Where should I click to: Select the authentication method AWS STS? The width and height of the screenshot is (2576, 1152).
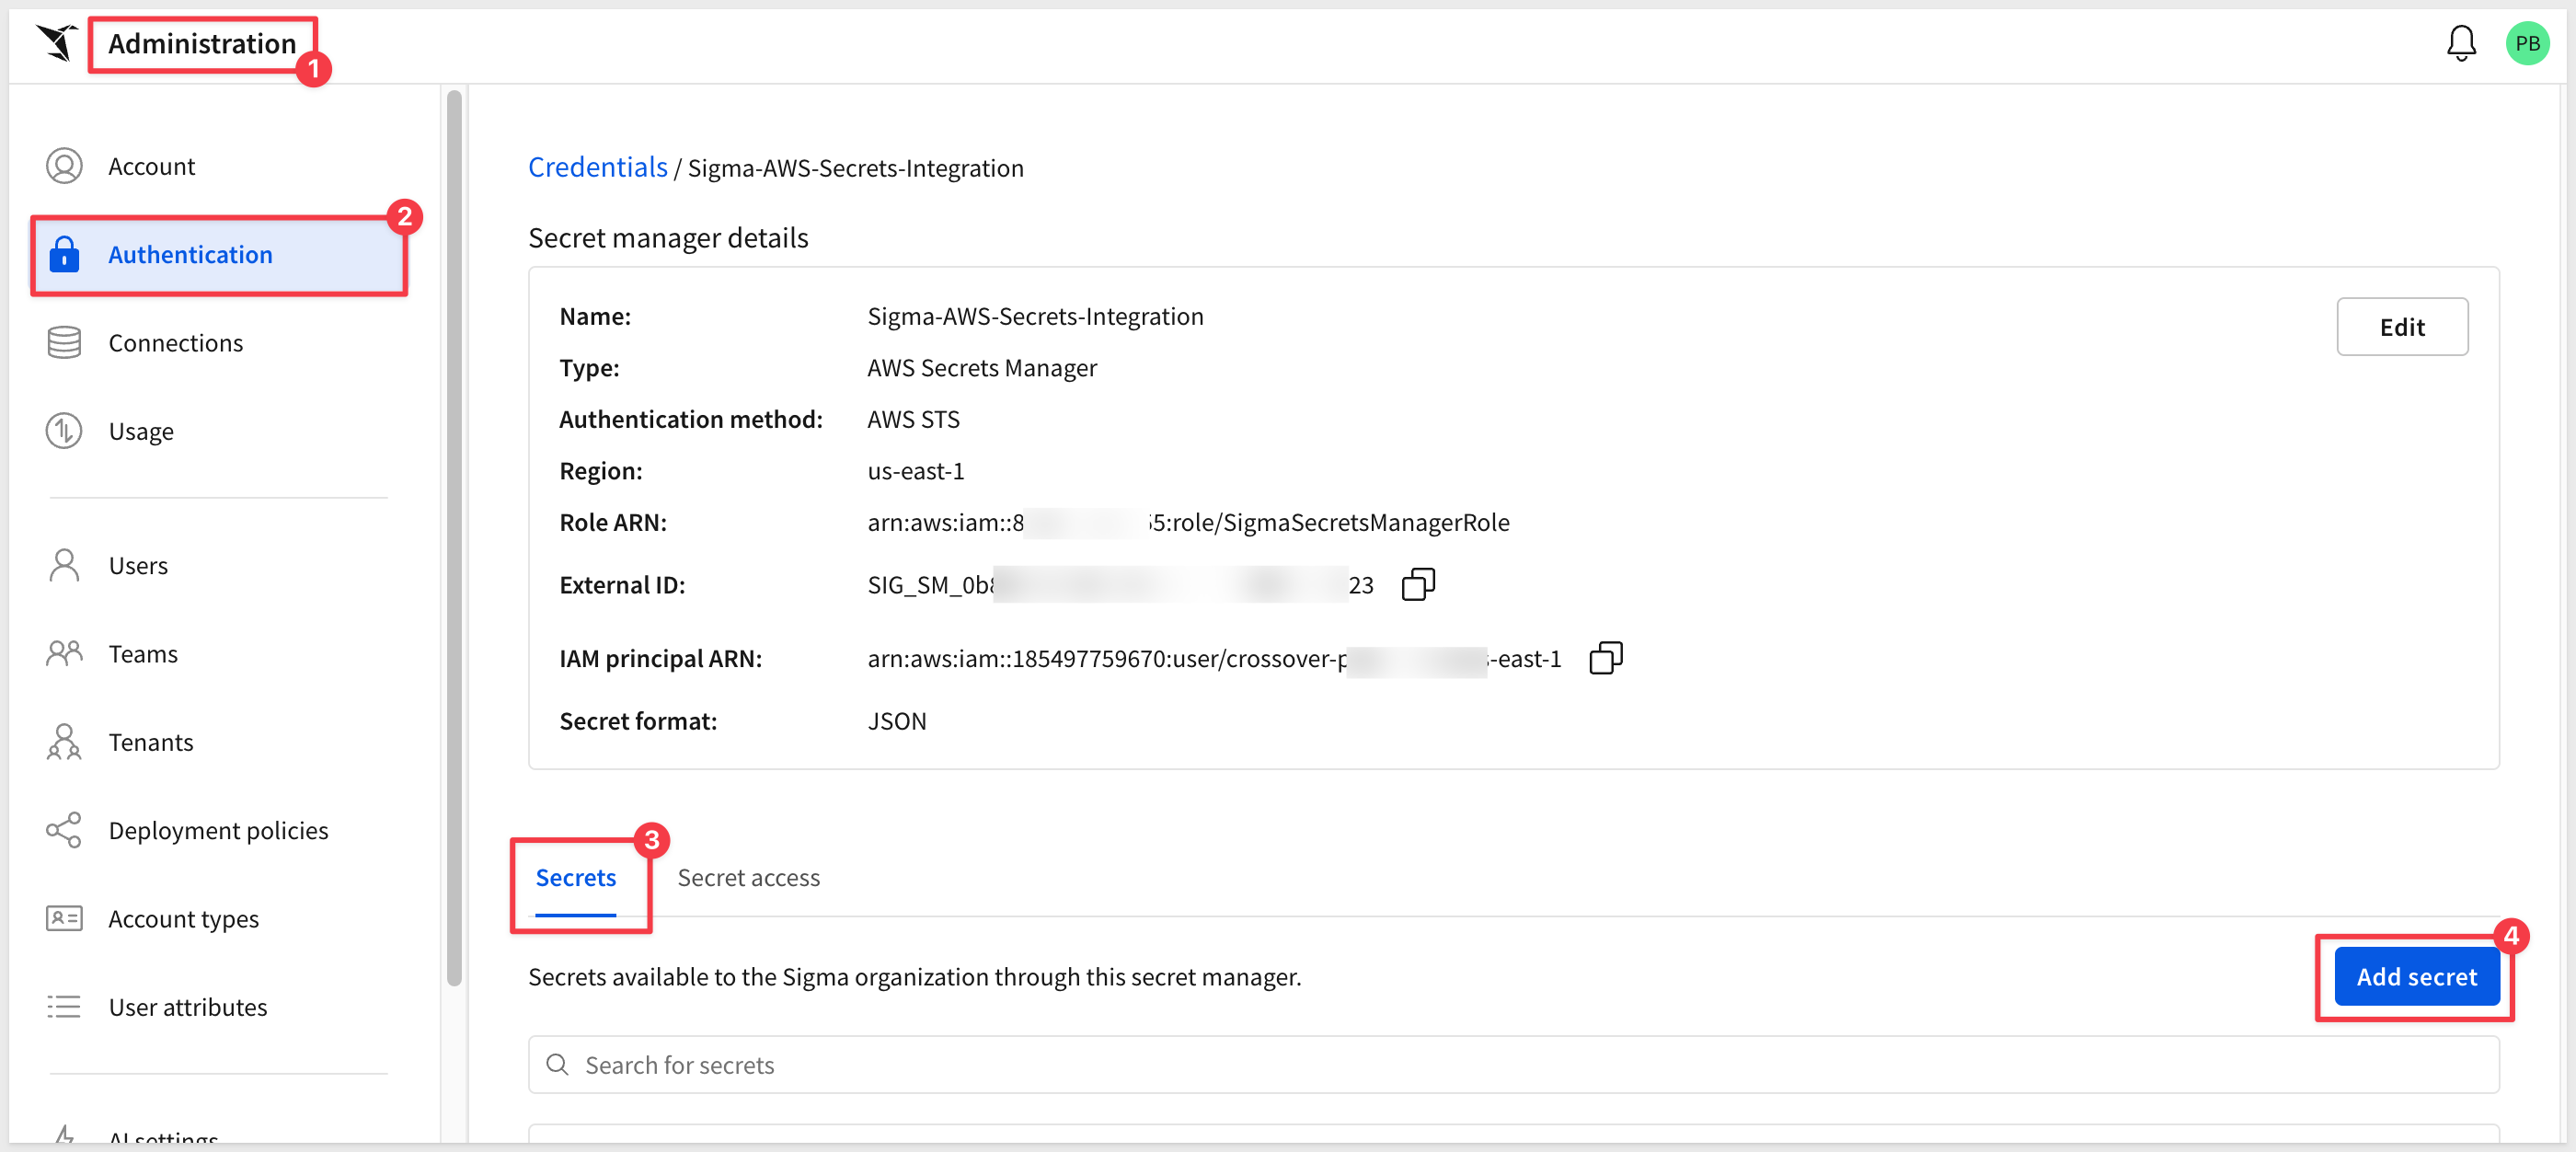pyautogui.click(x=913, y=419)
